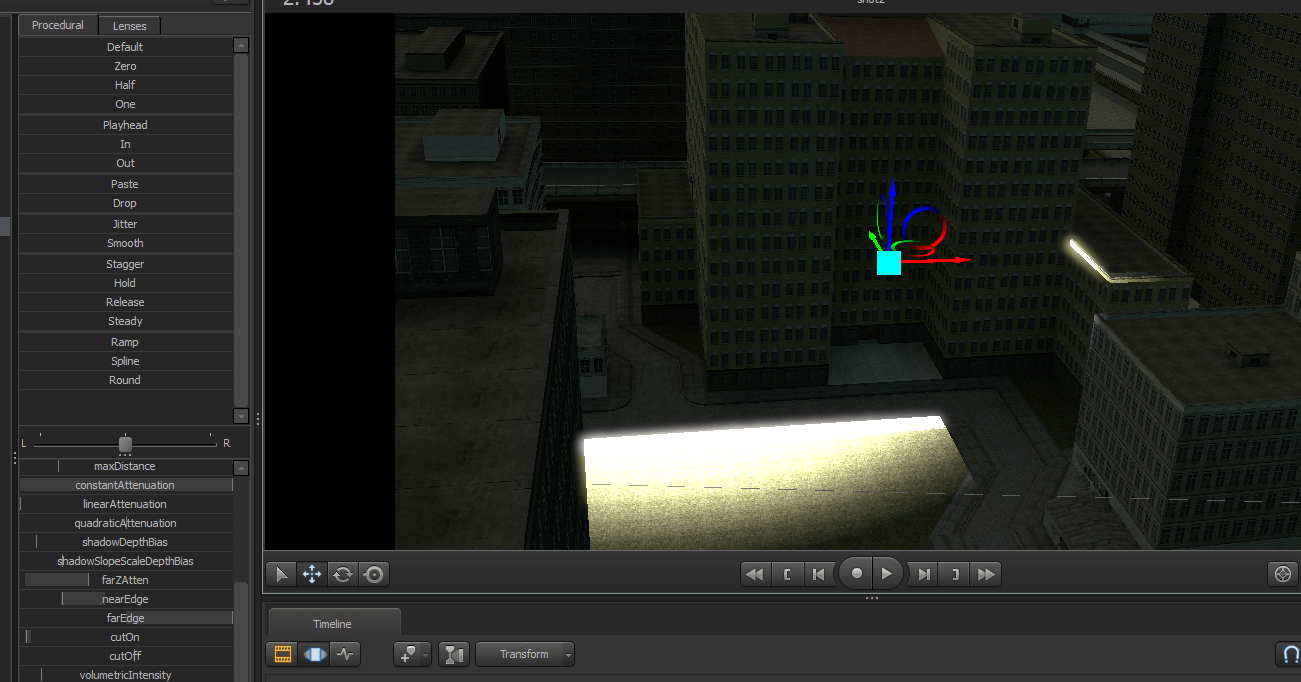Activate the move/translate manipulator tool
The height and width of the screenshot is (682, 1301).
312,574
